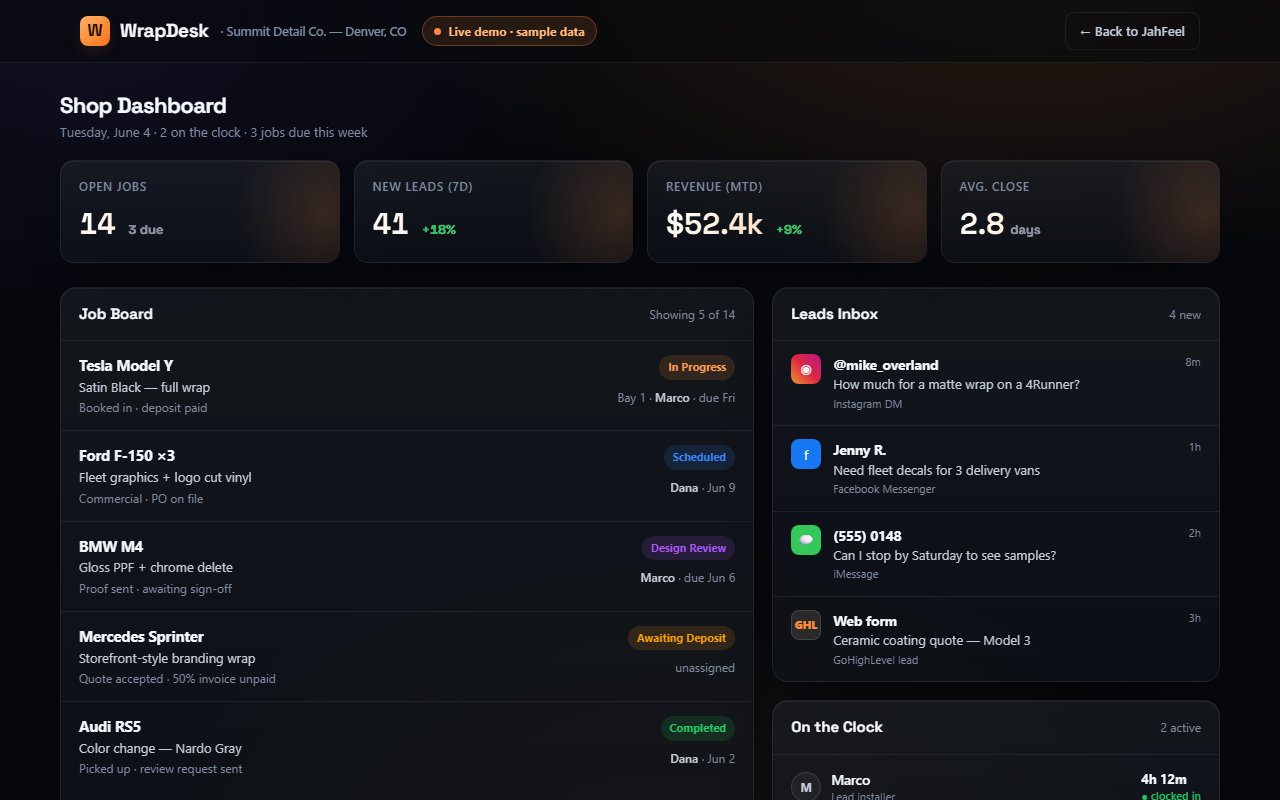Click the 'unassigned' label on Mercedes Sprinter

click(705, 668)
